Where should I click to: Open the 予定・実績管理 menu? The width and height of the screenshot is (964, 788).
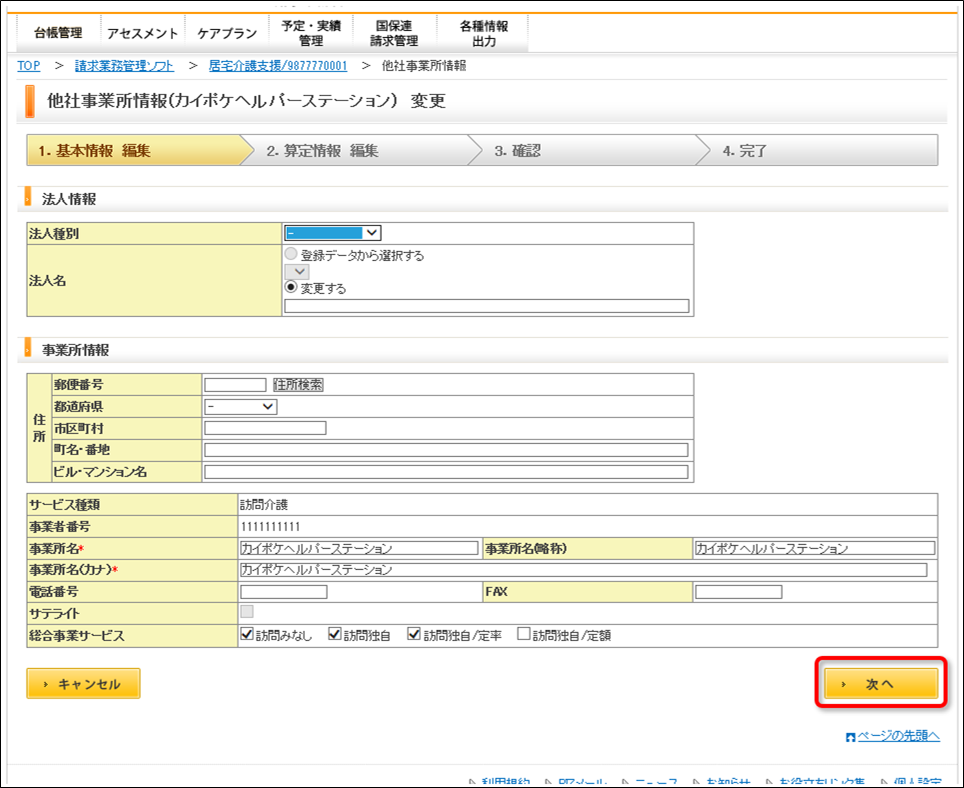pos(310,33)
